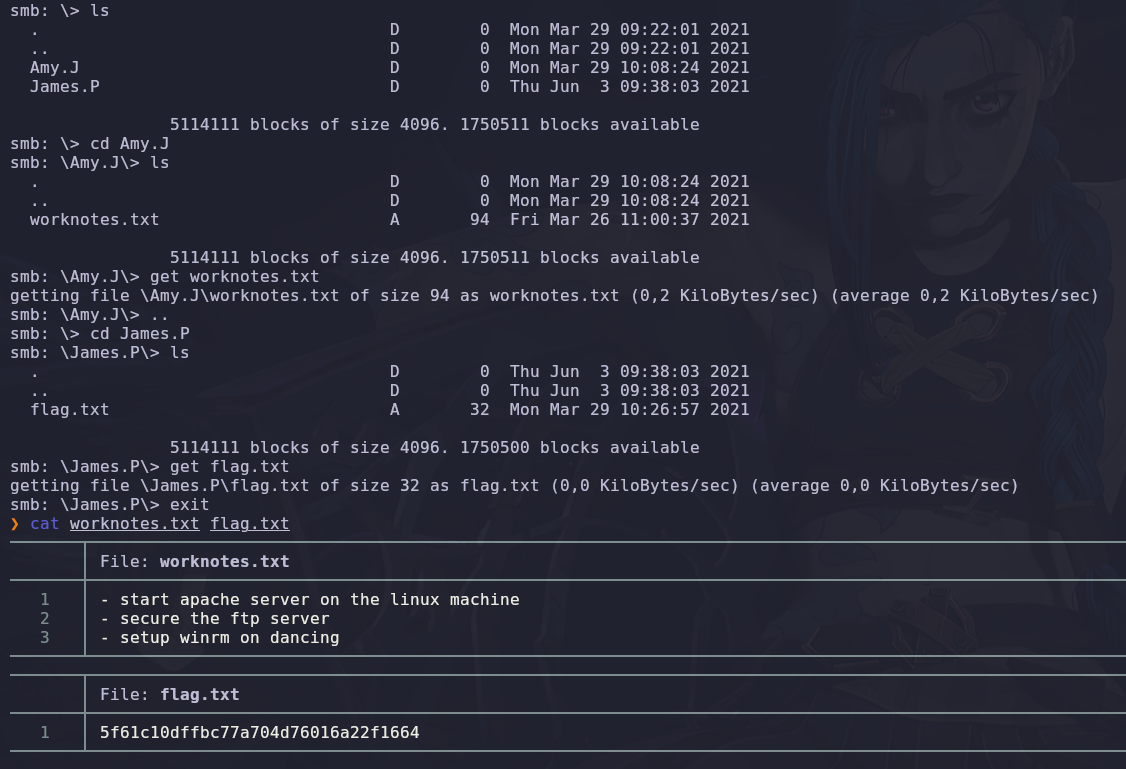Click the 'get flag.txt' command line
Viewport: 1126px width, 769px height.
(x=219, y=466)
